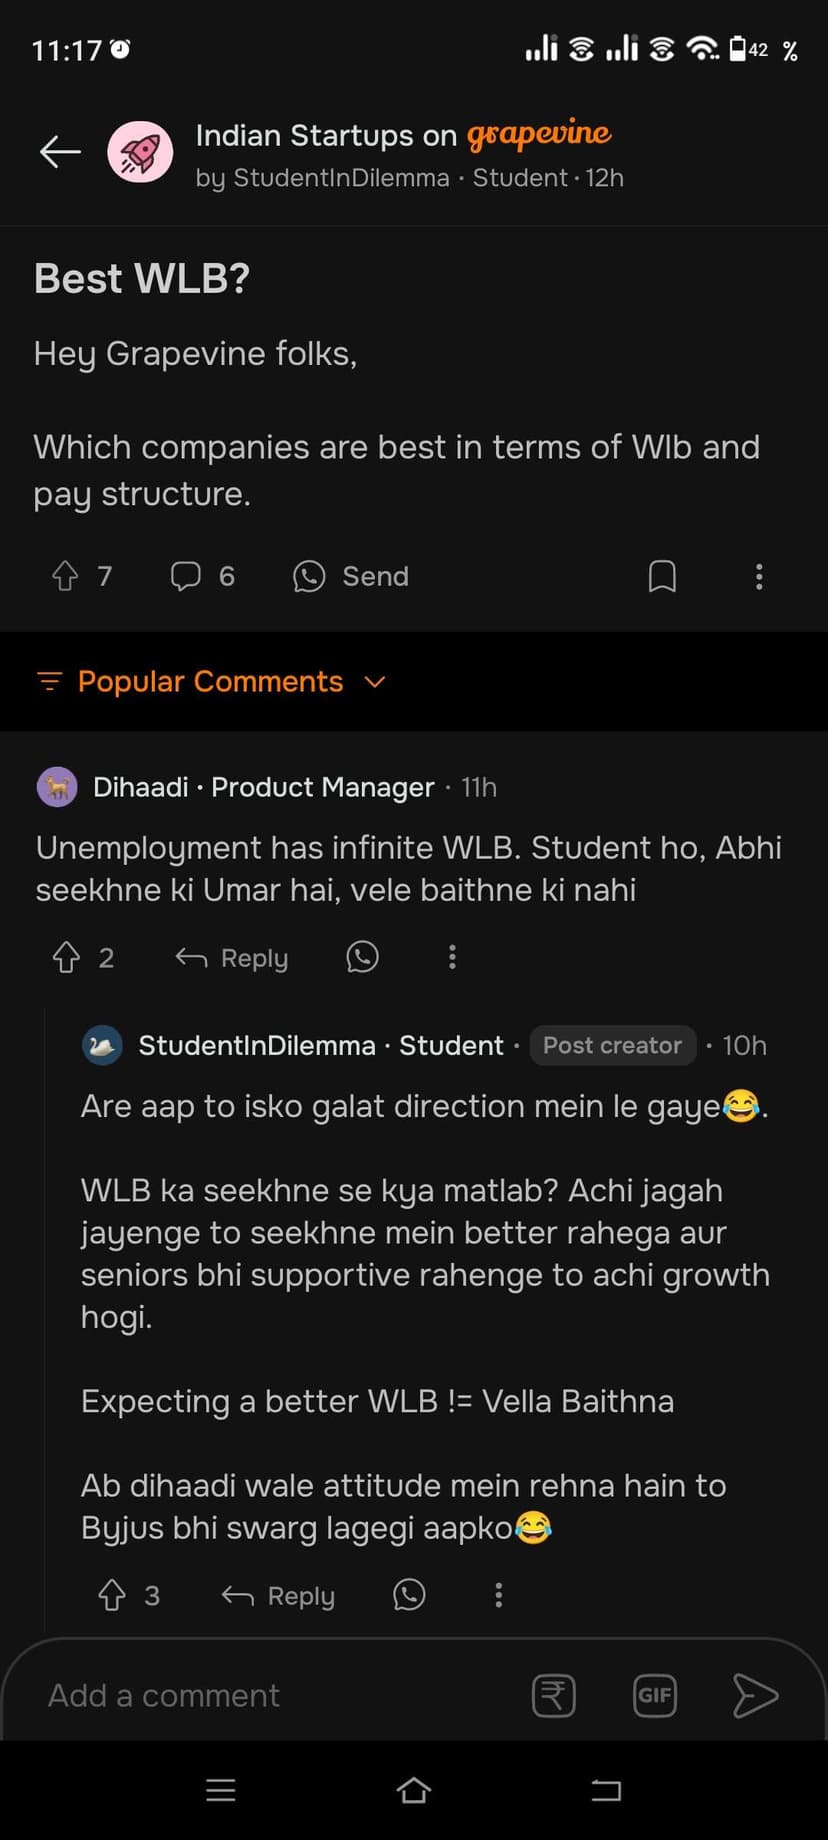This screenshot has width=828, height=1840.
Task: Tap the rupee icon in comment box
Action: [554, 1696]
